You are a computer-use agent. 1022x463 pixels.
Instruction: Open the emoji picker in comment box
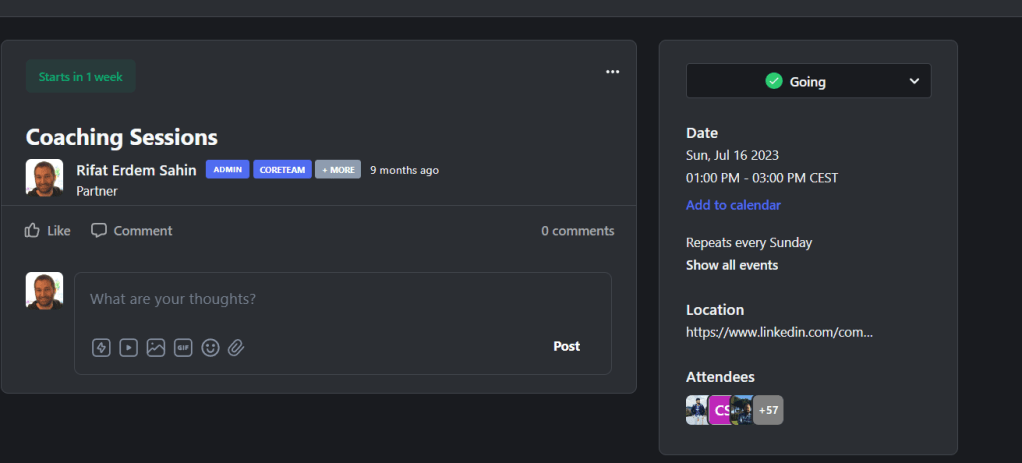coord(210,348)
